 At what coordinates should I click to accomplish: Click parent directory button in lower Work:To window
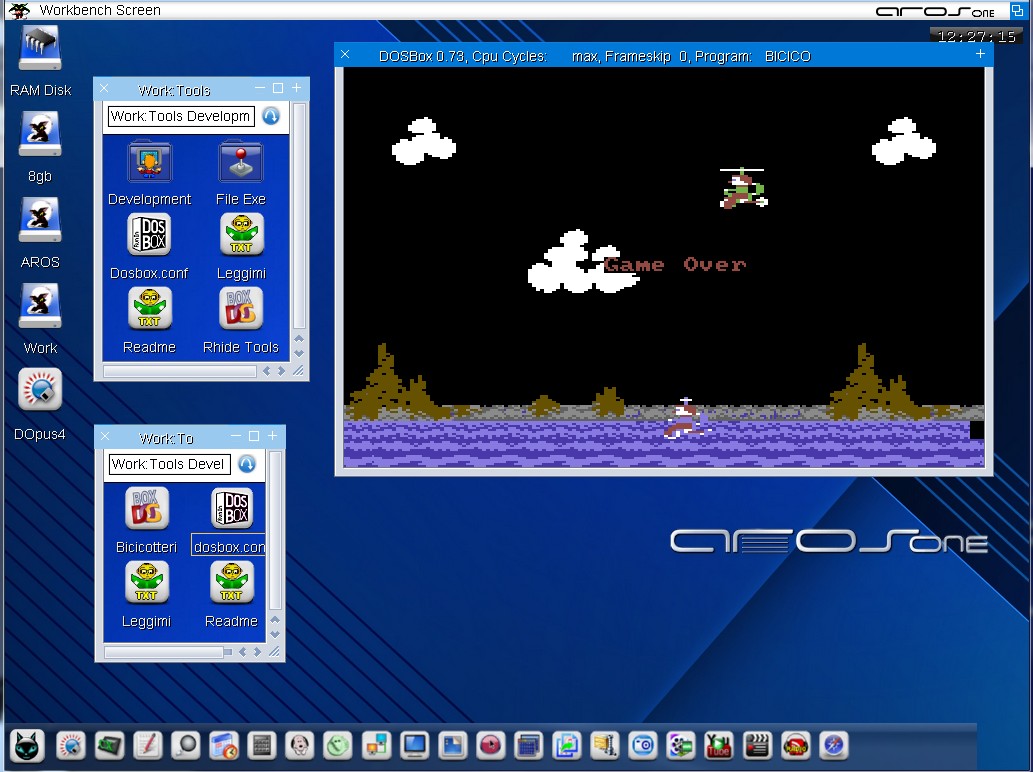247,464
